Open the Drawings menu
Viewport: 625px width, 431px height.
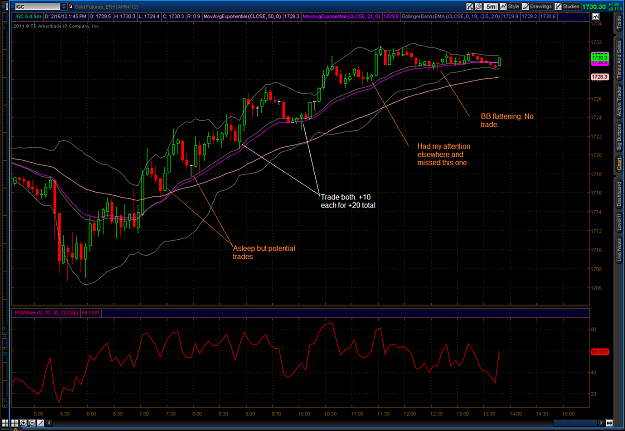537,6
